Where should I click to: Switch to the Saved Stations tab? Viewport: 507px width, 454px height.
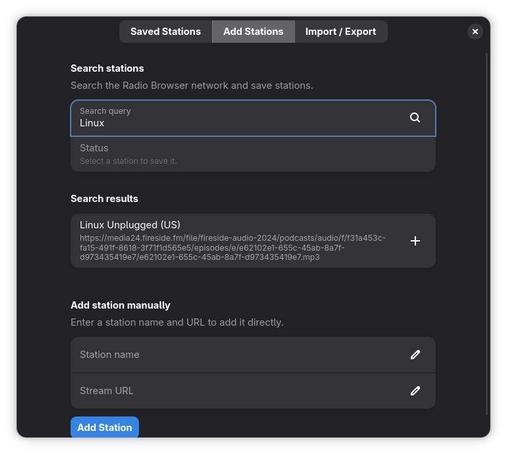166,32
